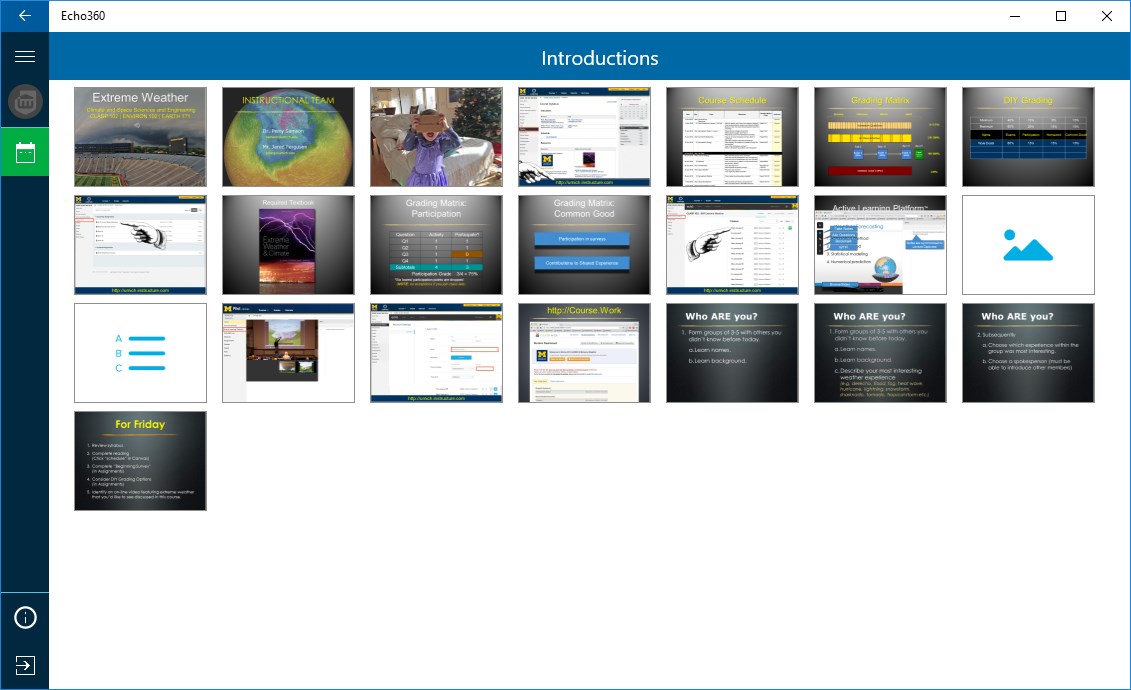1131x690 pixels.
Task: Select the calendar icon in sidebar
Action: click(25, 152)
